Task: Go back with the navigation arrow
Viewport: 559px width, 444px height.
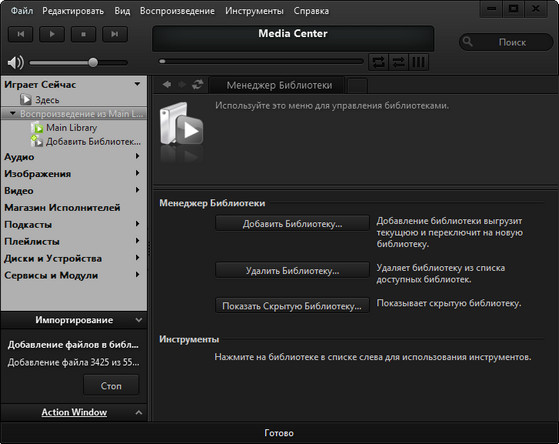Action: pos(166,85)
